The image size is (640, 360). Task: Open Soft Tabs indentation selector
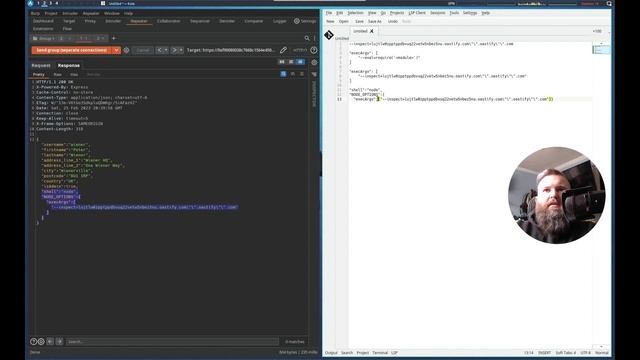click(x=566, y=353)
